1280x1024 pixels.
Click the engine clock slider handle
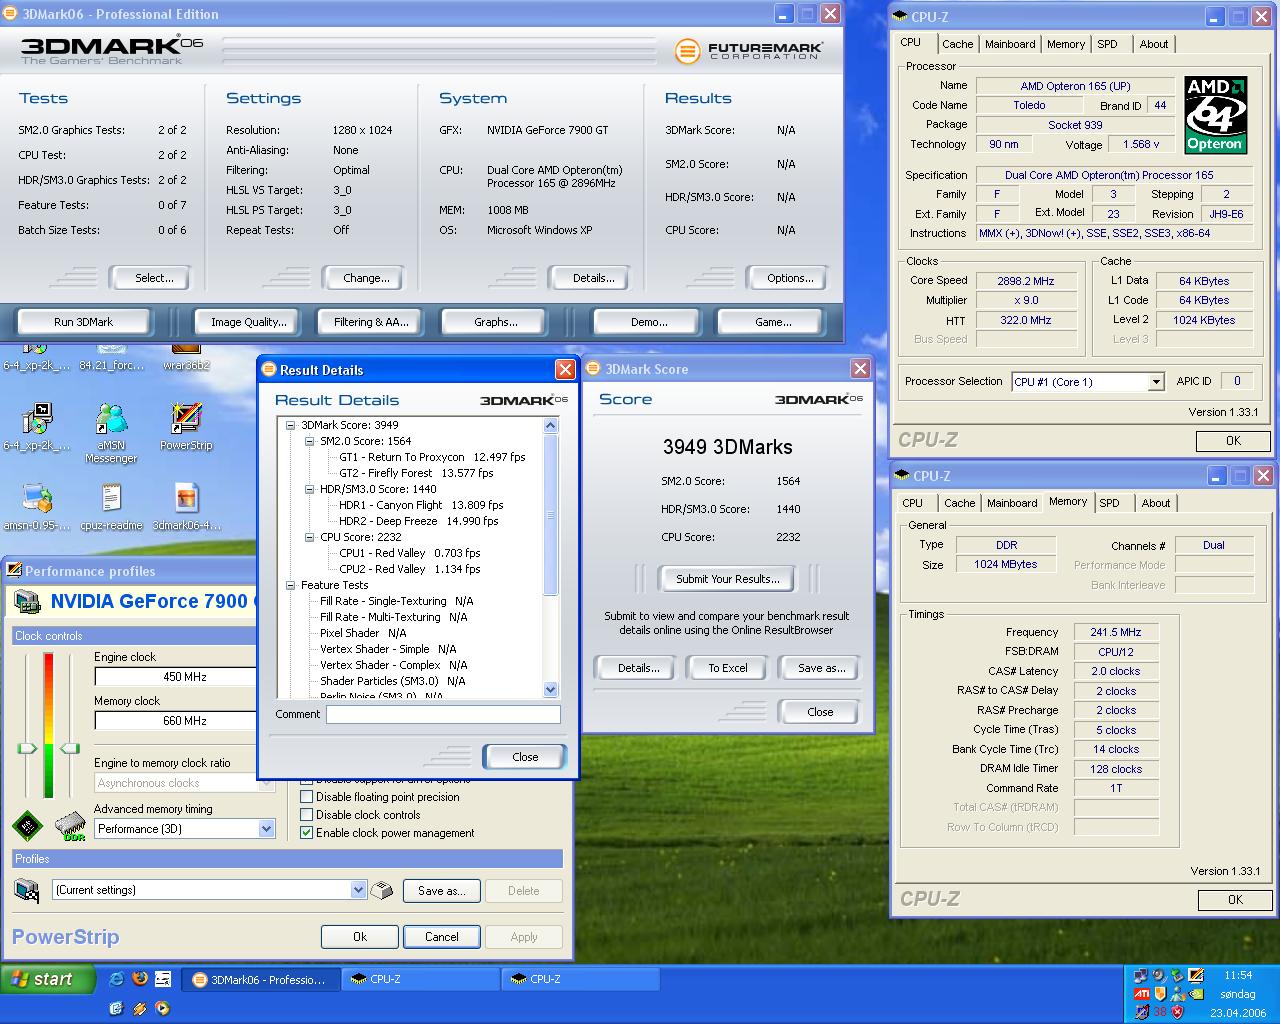pos(27,748)
